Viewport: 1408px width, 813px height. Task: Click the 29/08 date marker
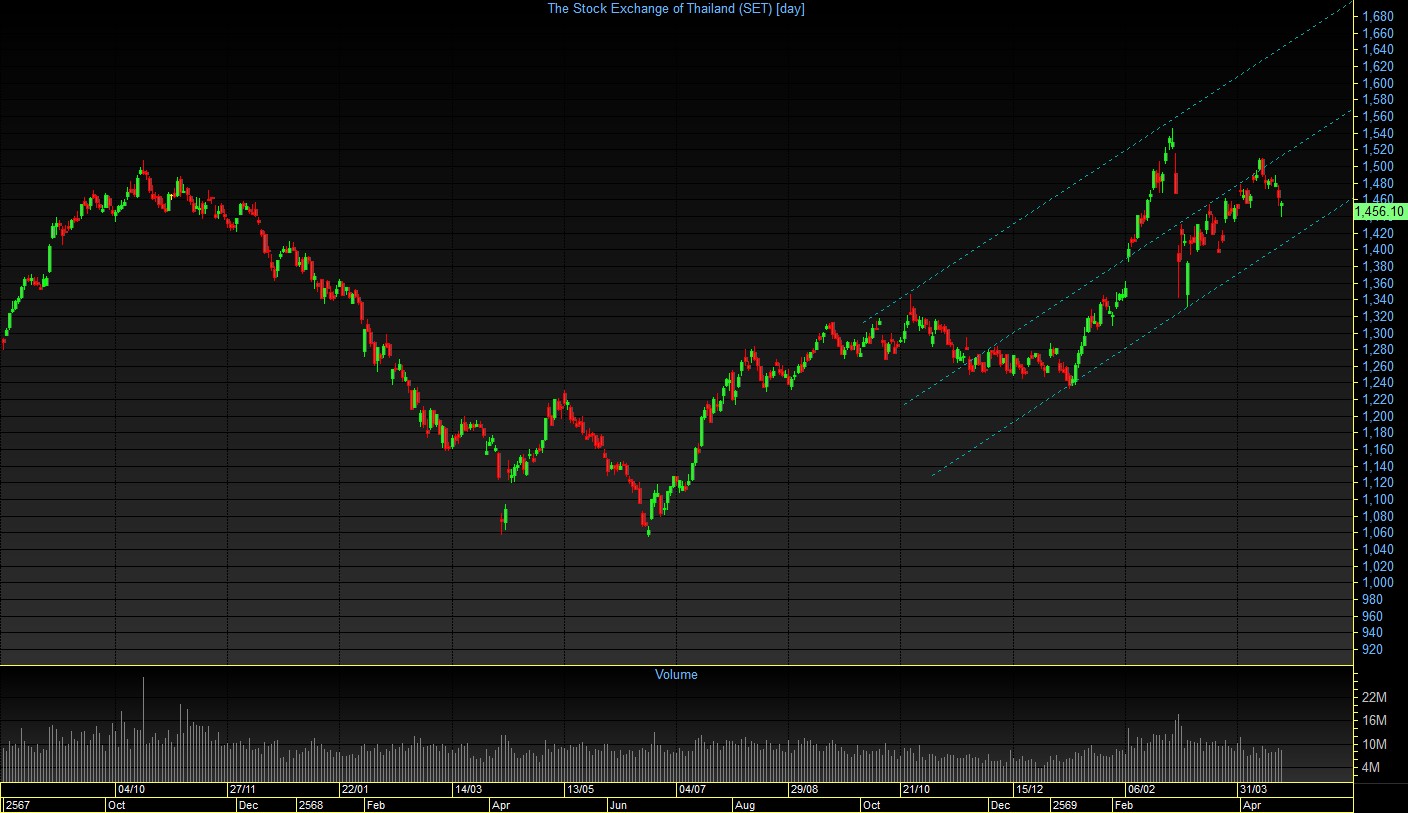(x=804, y=789)
